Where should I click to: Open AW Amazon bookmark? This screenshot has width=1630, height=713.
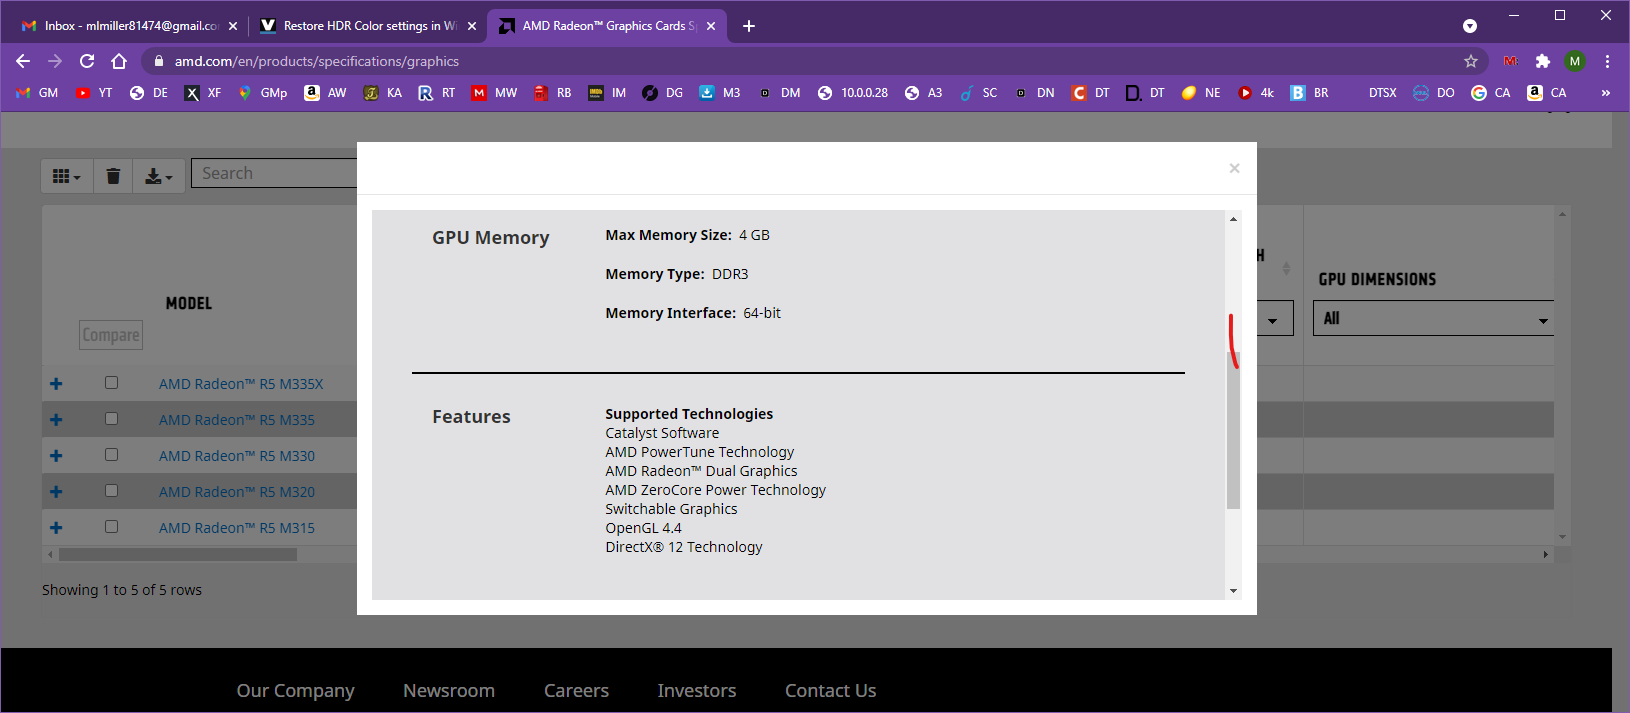point(326,93)
